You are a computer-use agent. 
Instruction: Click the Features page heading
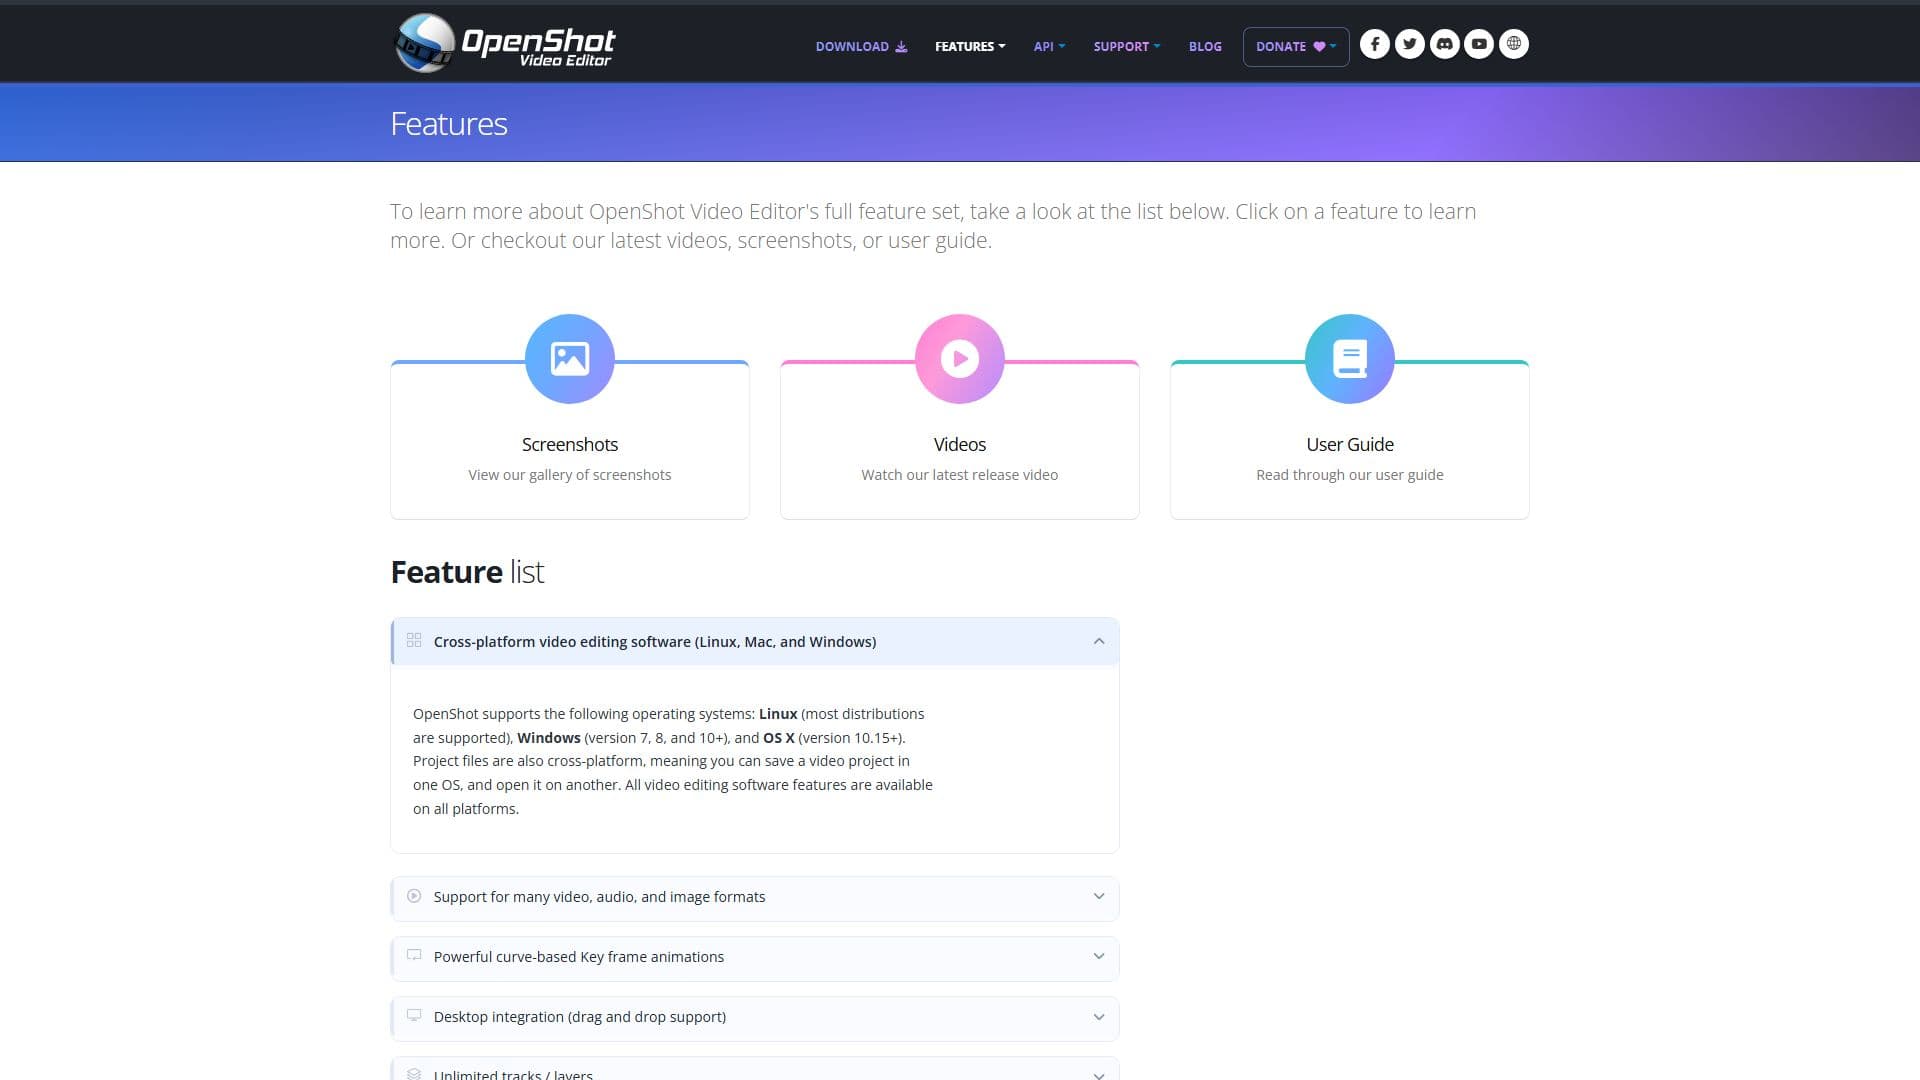[x=449, y=124]
